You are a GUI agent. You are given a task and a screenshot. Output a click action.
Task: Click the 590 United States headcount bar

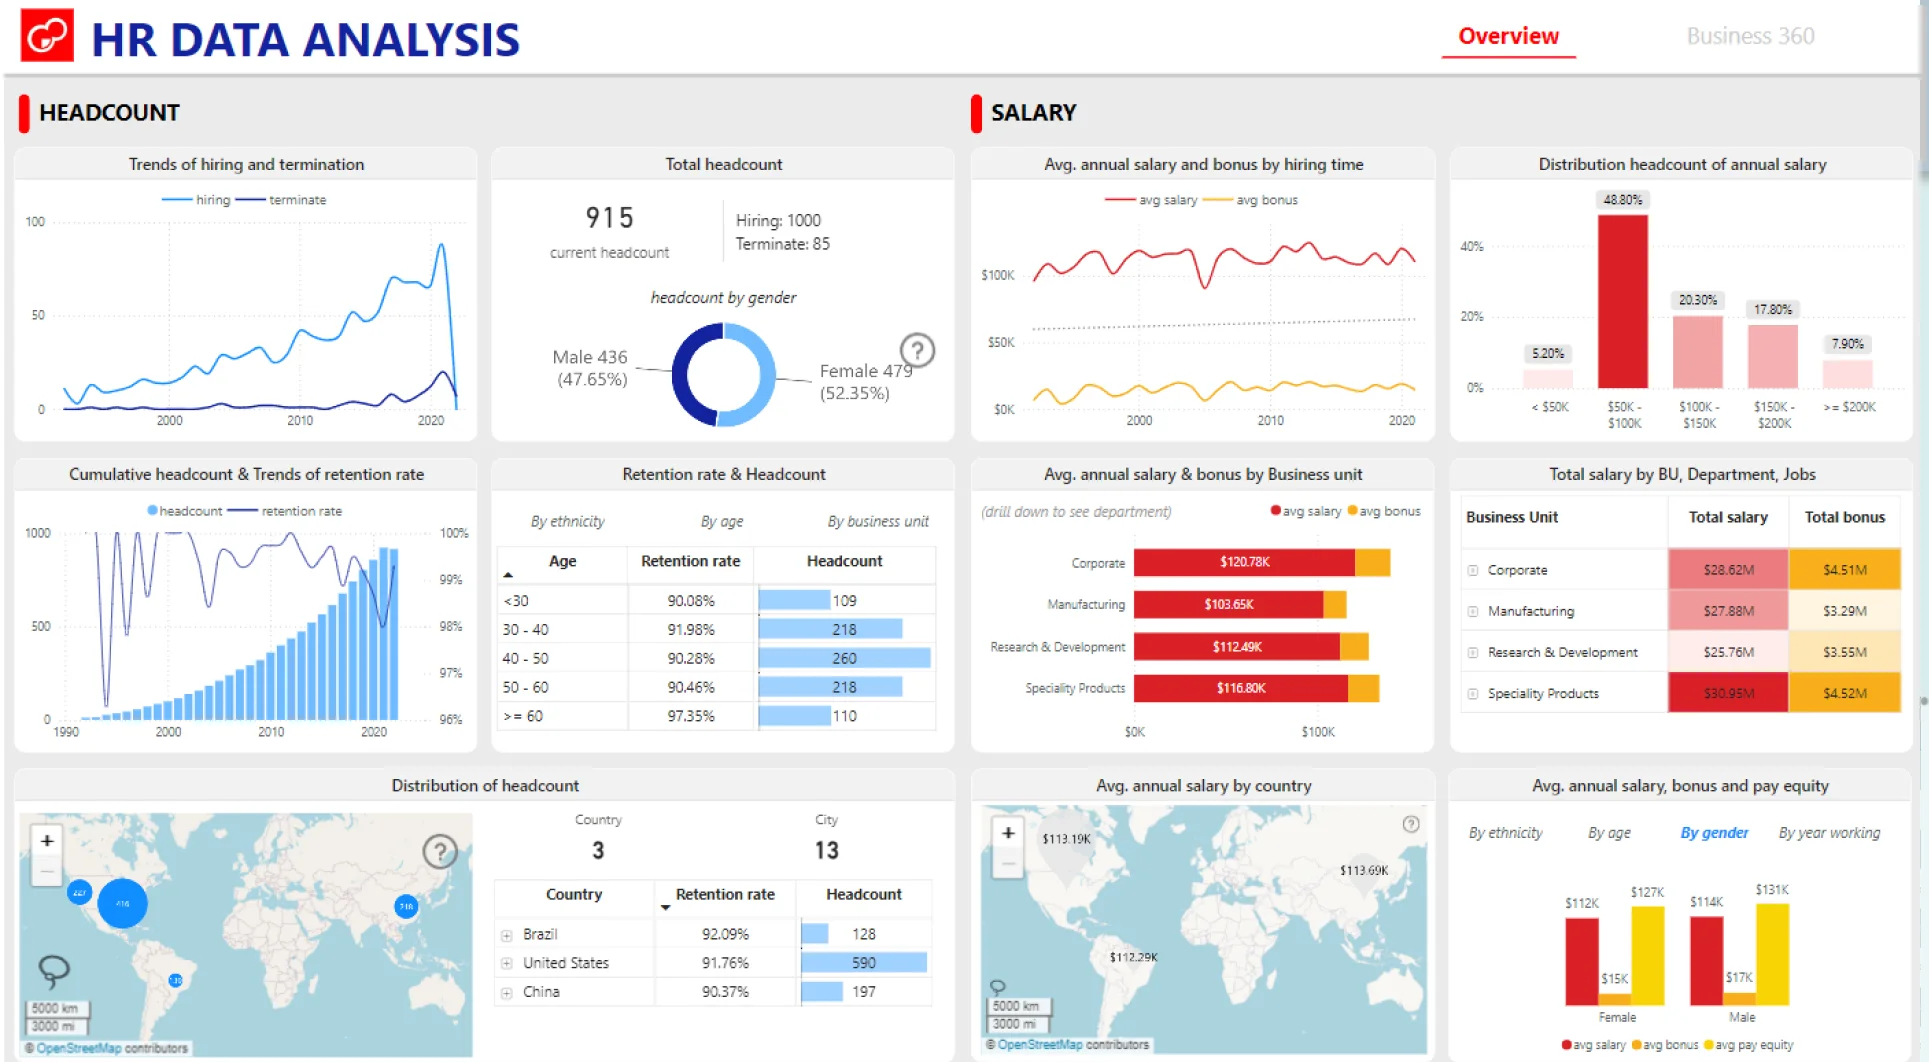(864, 963)
